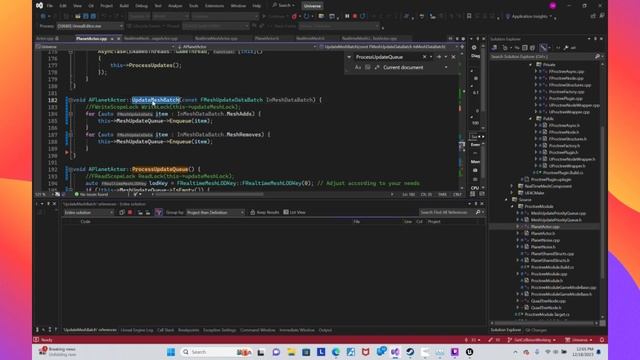Click the Search Find All References field
This screenshot has width=640, height=360.
[x=447, y=212]
